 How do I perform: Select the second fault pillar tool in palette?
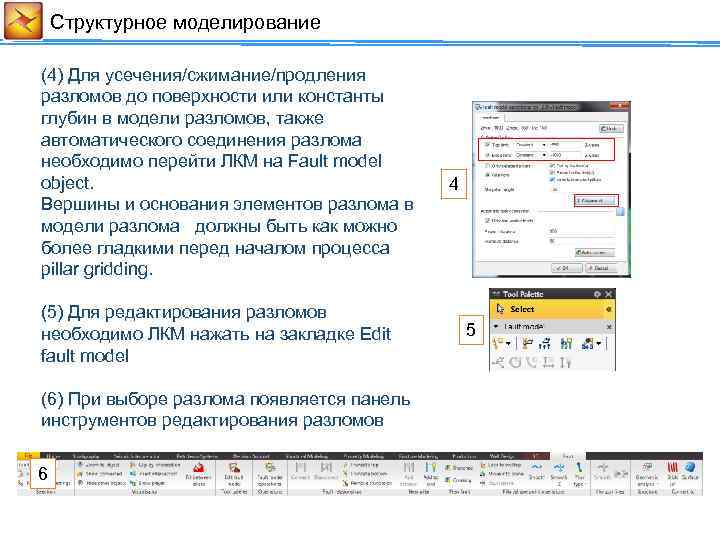coord(528,343)
